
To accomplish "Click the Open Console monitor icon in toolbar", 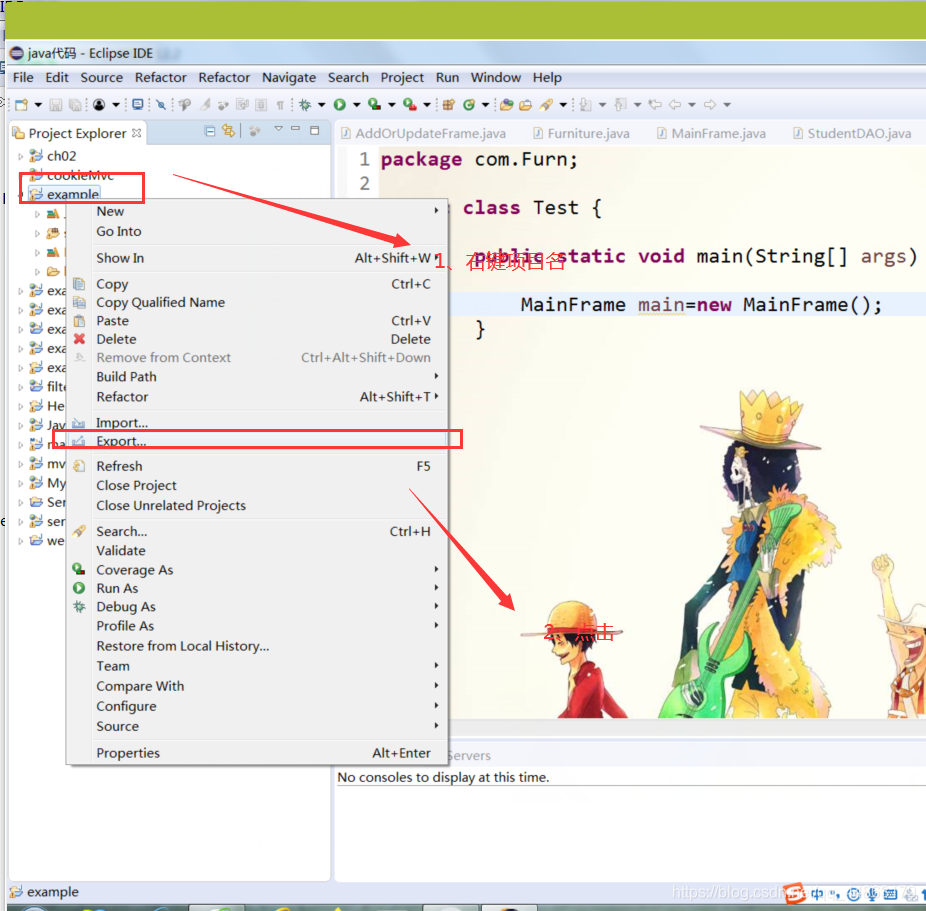I will [x=138, y=104].
